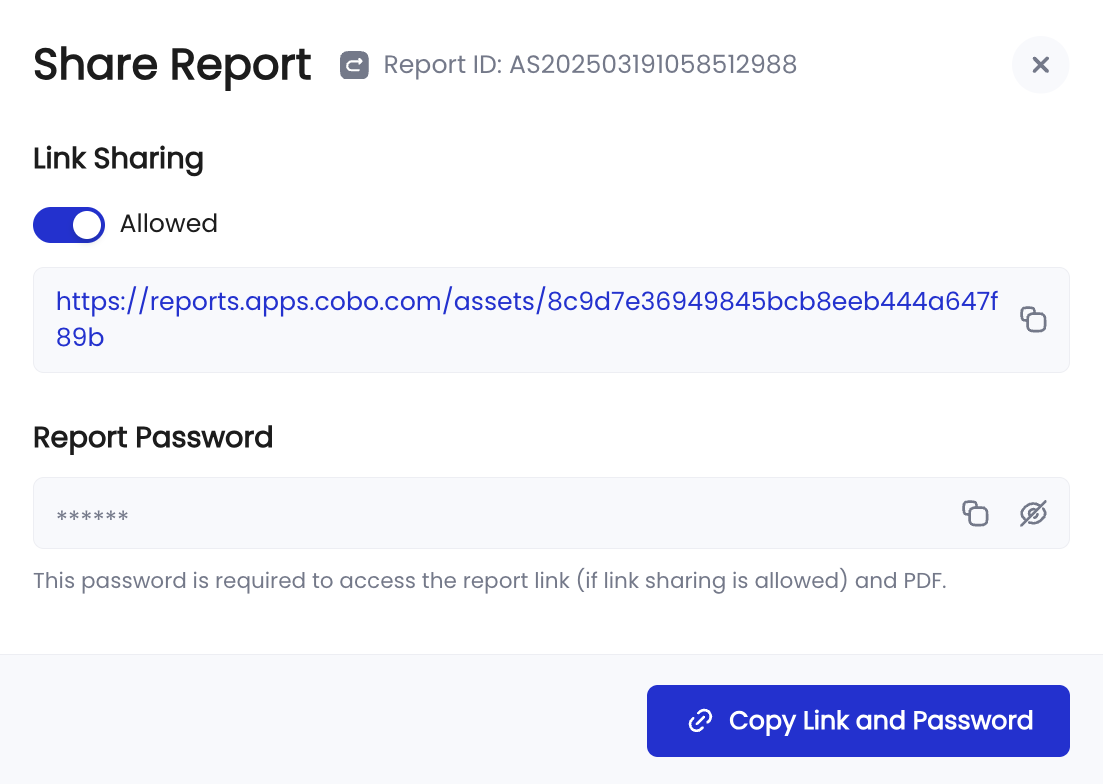Screen dimensions: 1103x784
Task: Copy the report link with its copy icon
Action: click(x=1033, y=320)
